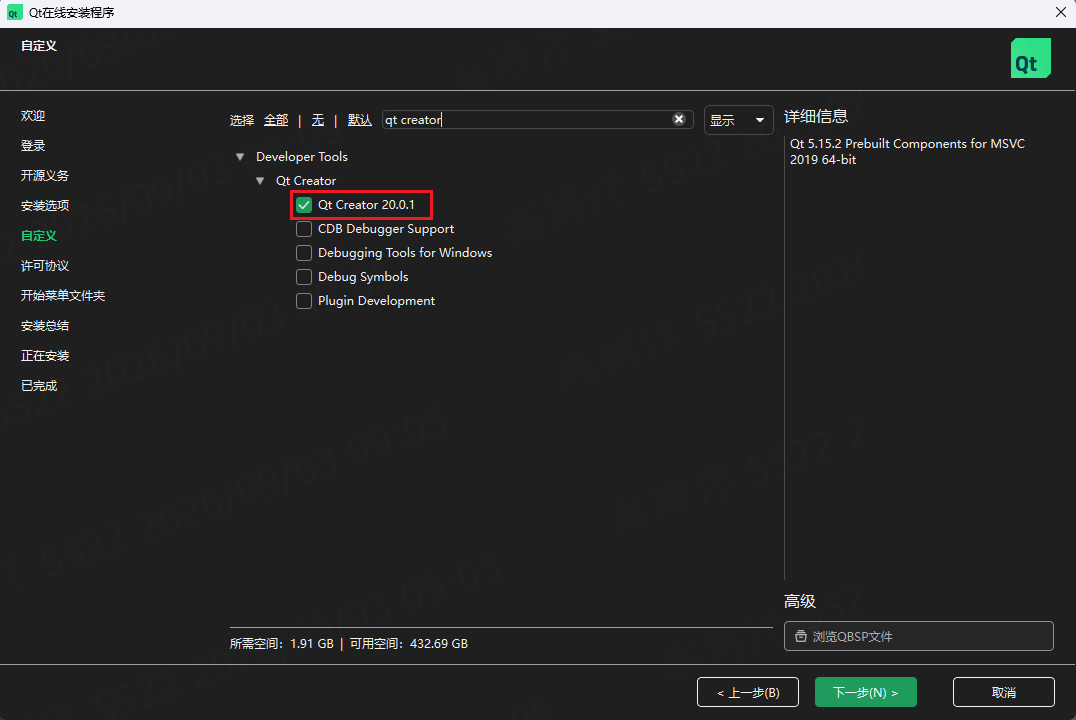Close the Qt installer window
This screenshot has height=720, width=1076.
click(1060, 12)
